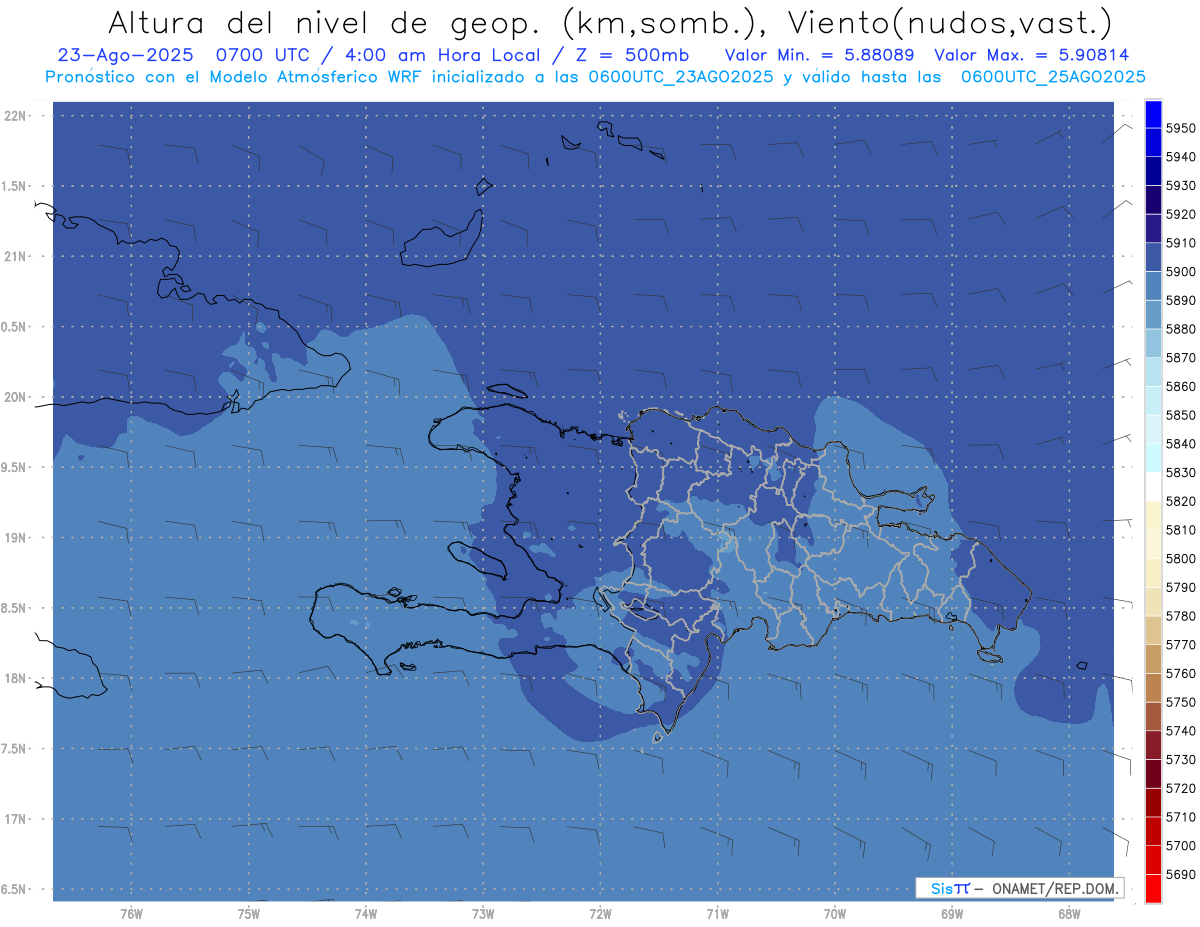Click the tan swatch between 5760 and 5770

pos(1153,659)
